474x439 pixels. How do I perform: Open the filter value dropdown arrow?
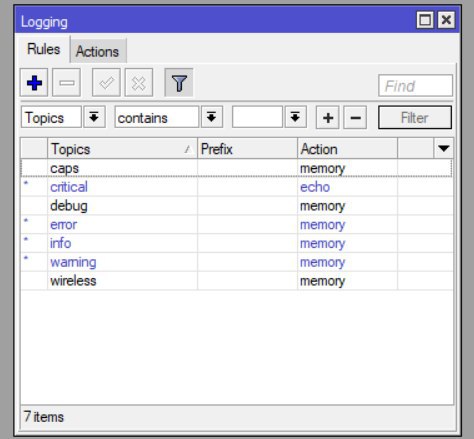pyautogui.click(x=296, y=117)
